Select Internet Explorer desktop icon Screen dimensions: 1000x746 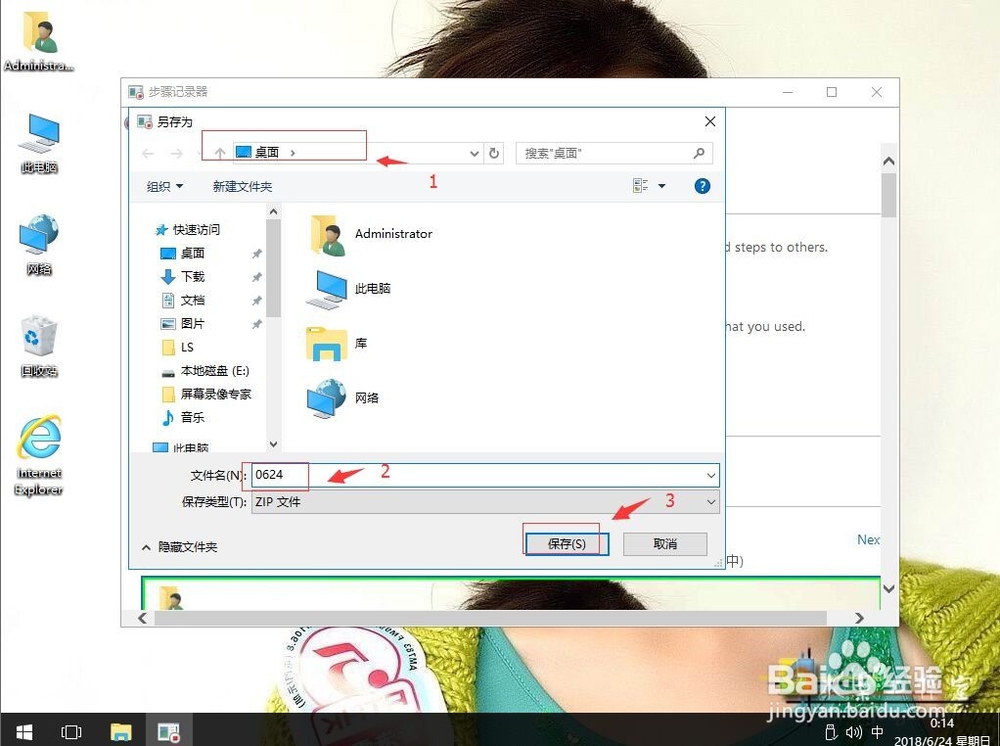[x=40, y=455]
